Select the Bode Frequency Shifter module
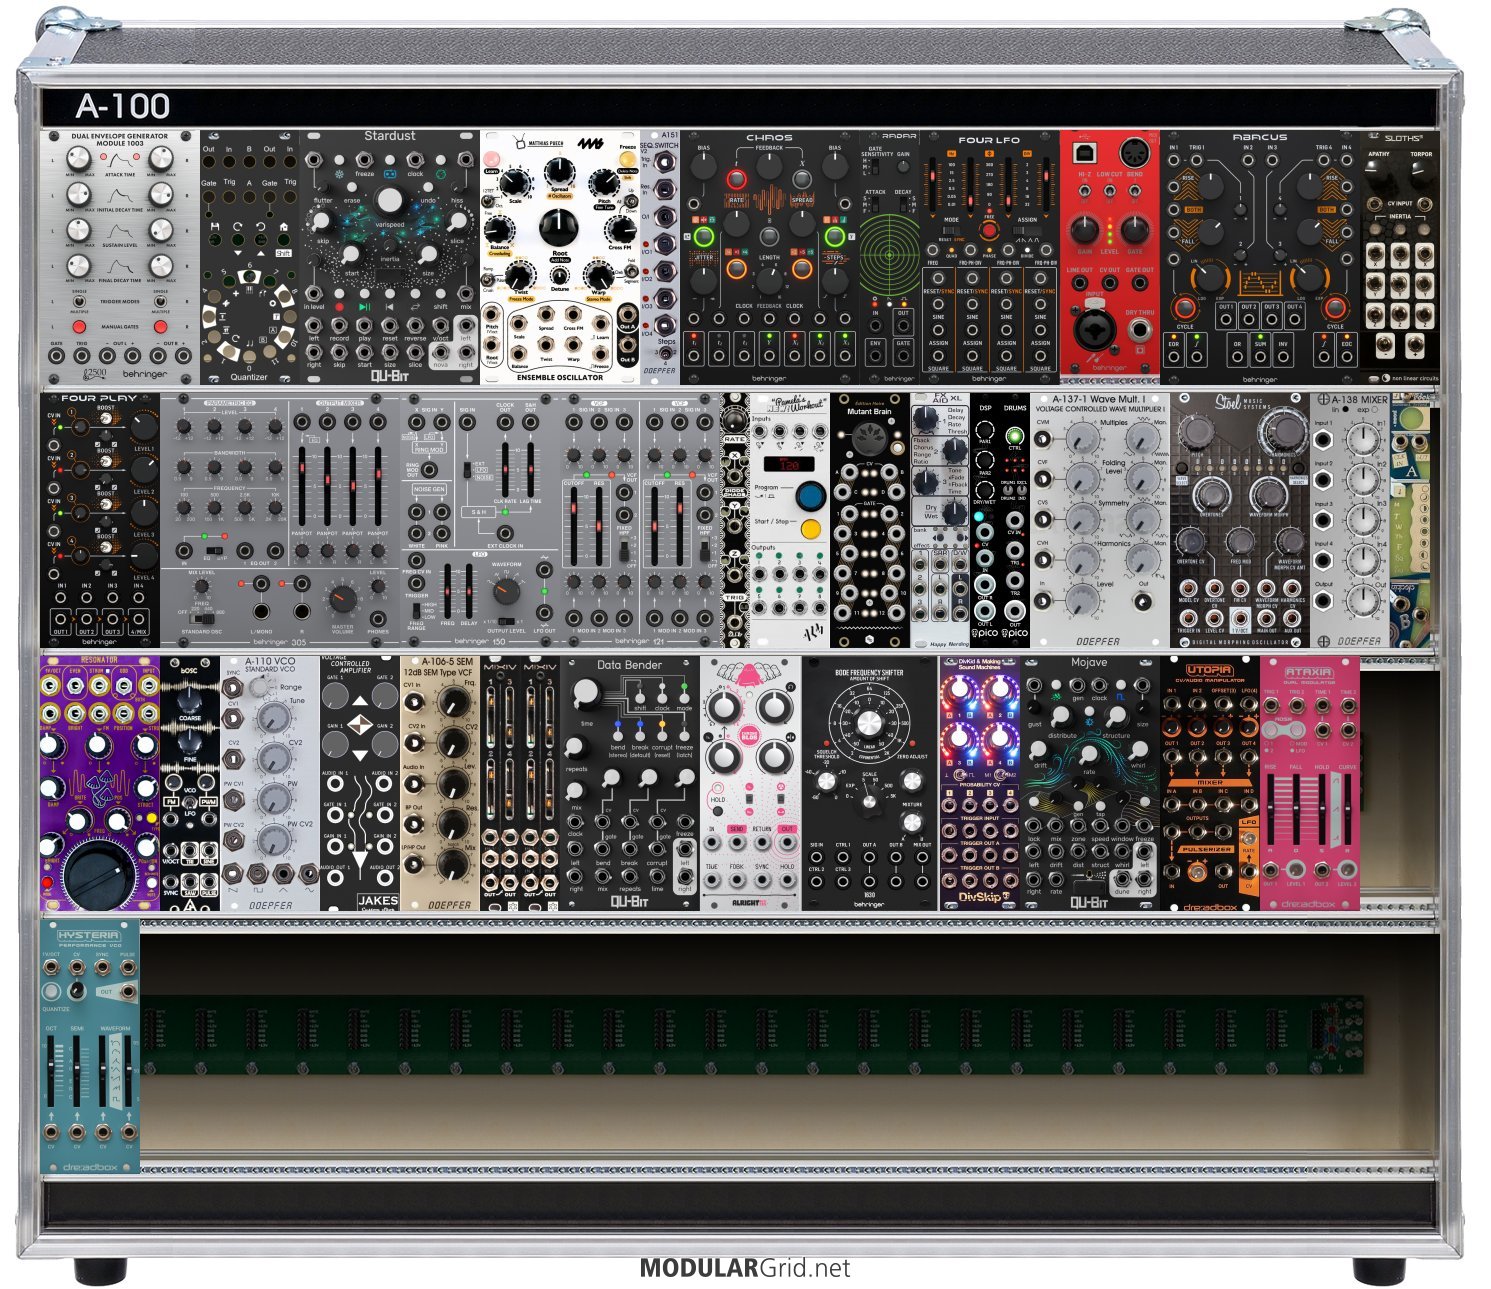This screenshot has width=1491, height=1289. coord(869,783)
